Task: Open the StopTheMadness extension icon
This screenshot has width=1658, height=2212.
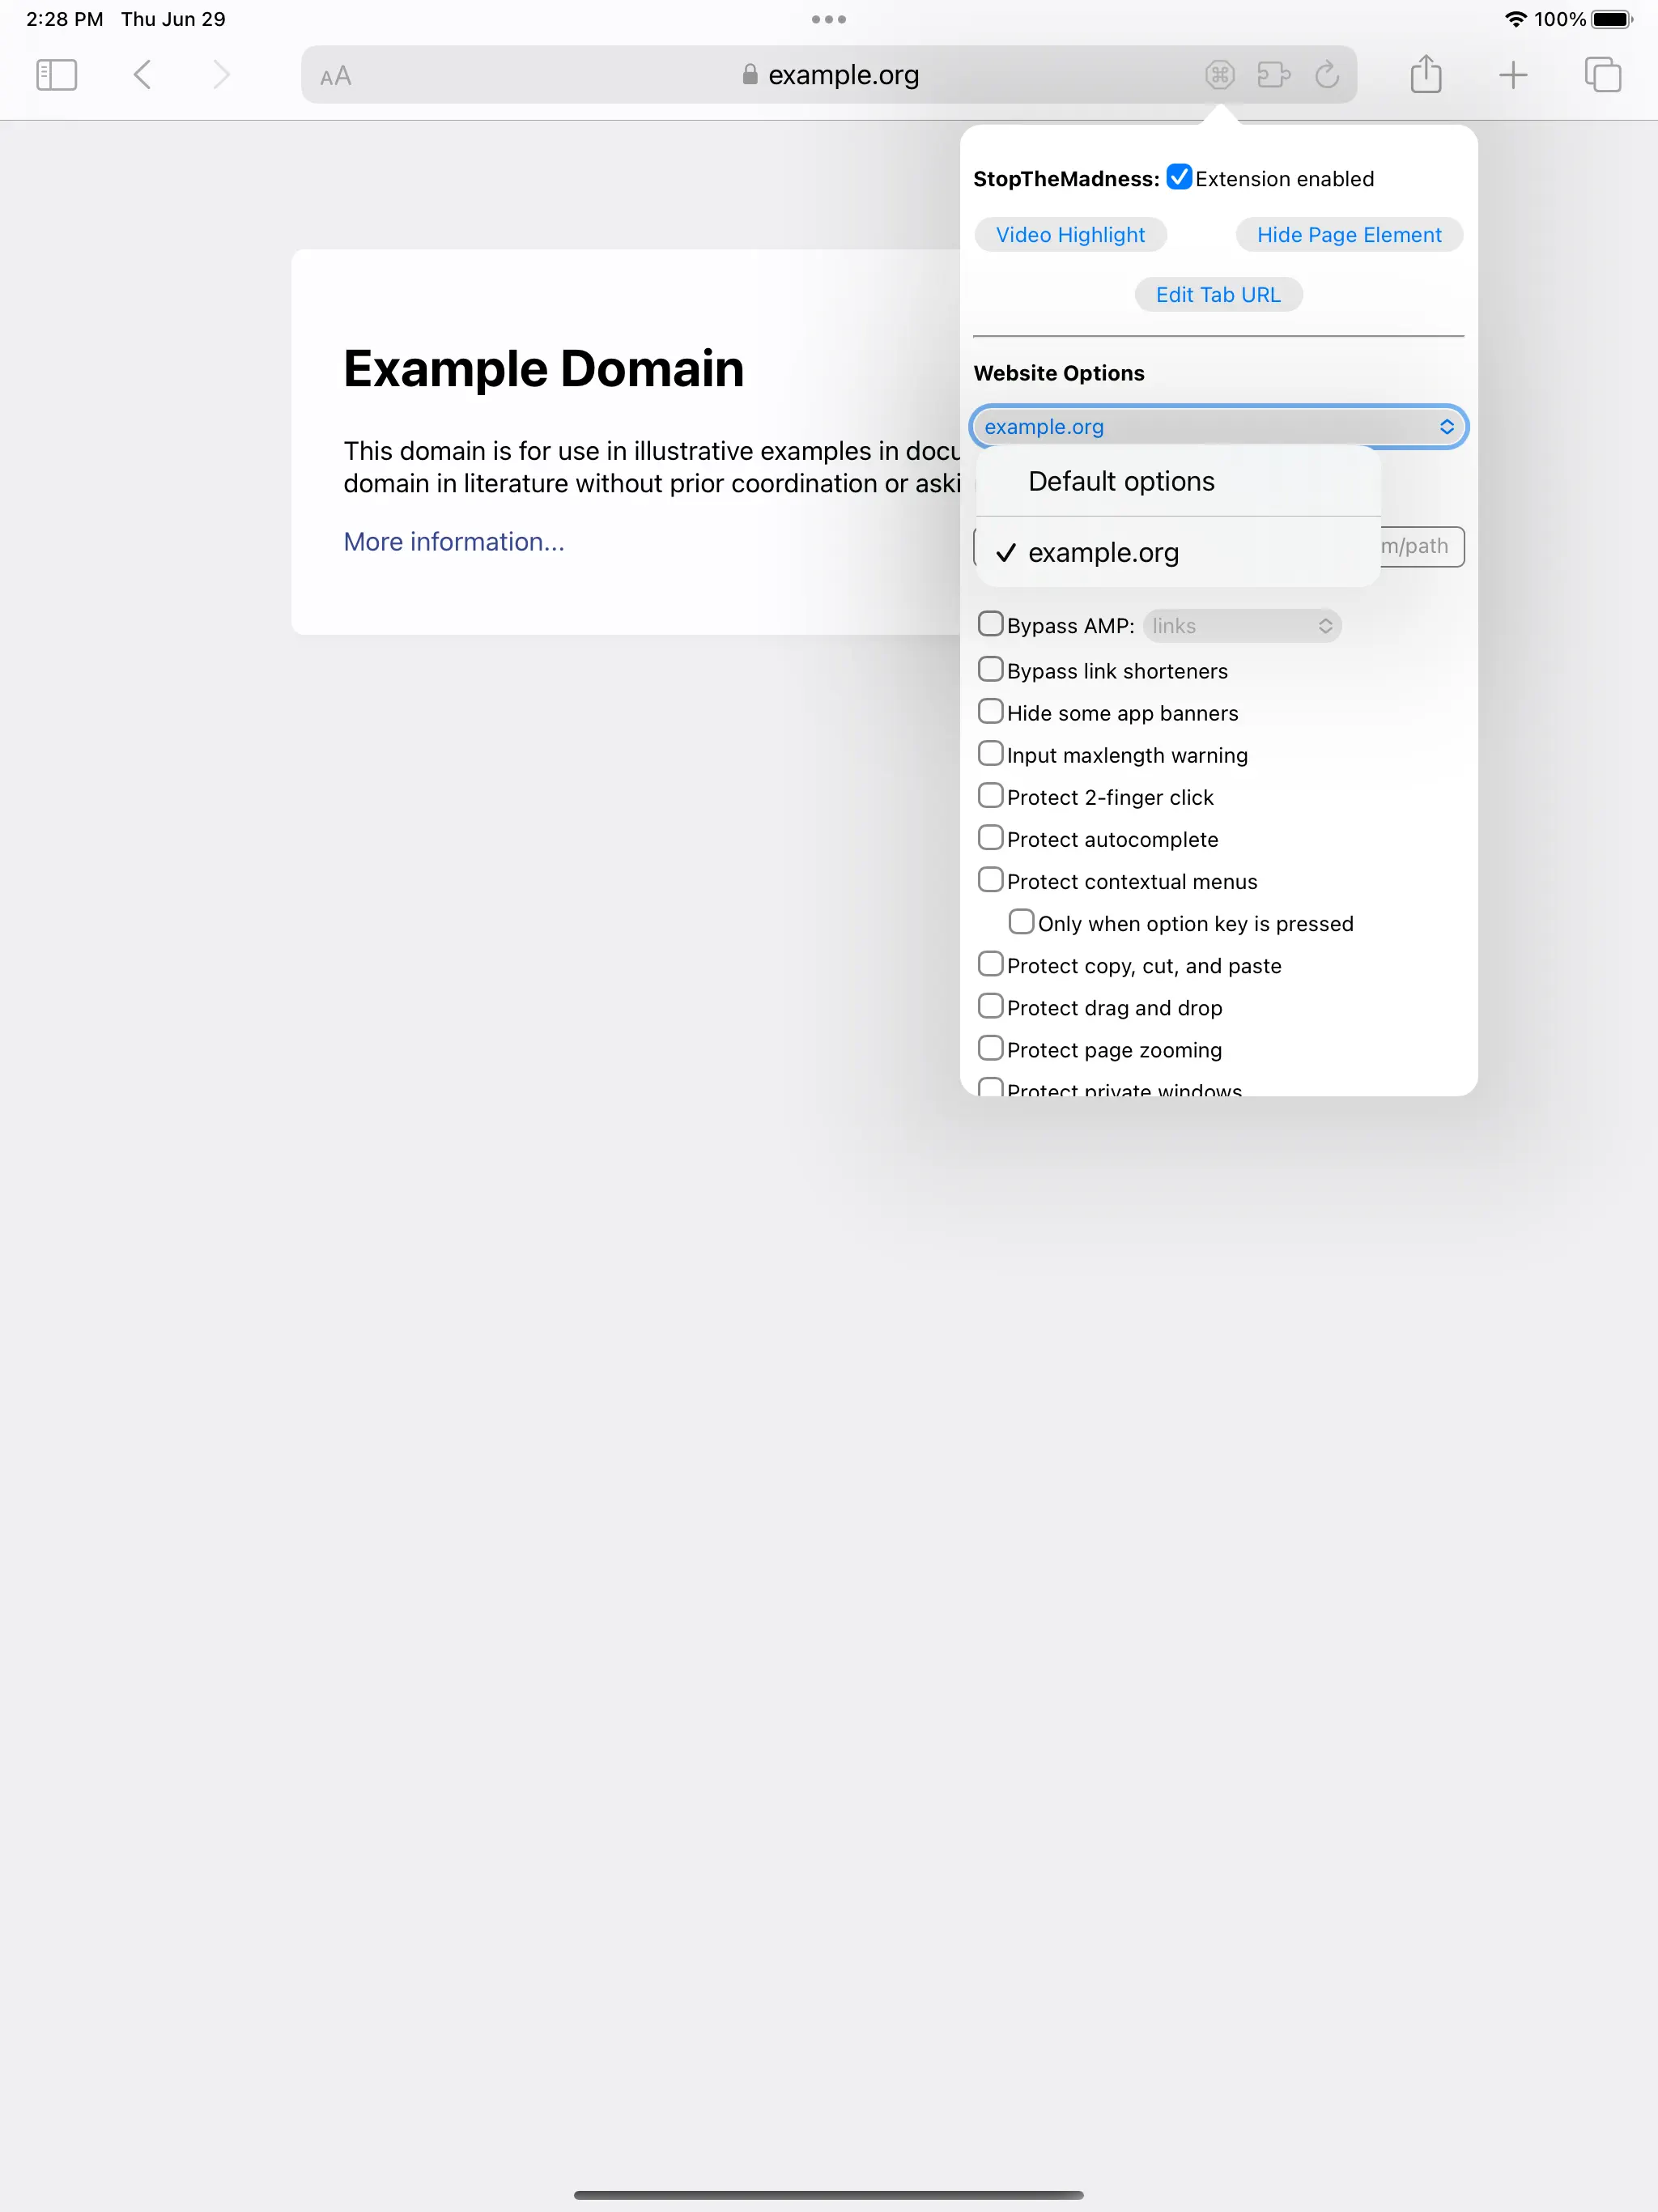Action: [x=1219, y=75]
